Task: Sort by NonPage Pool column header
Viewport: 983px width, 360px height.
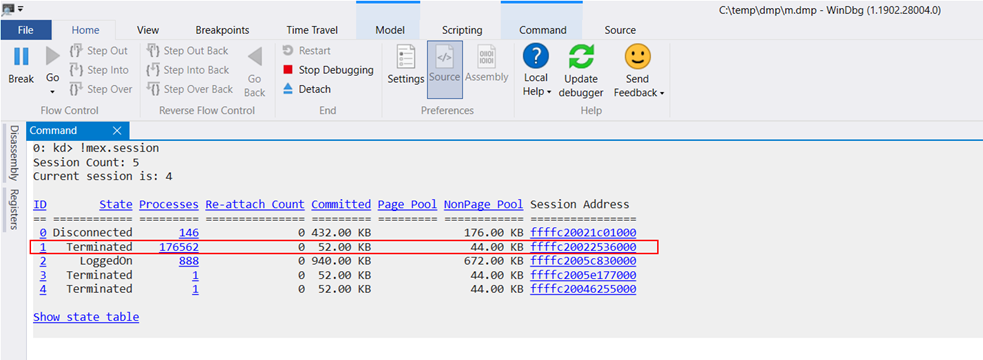Action: coord(483,204)
